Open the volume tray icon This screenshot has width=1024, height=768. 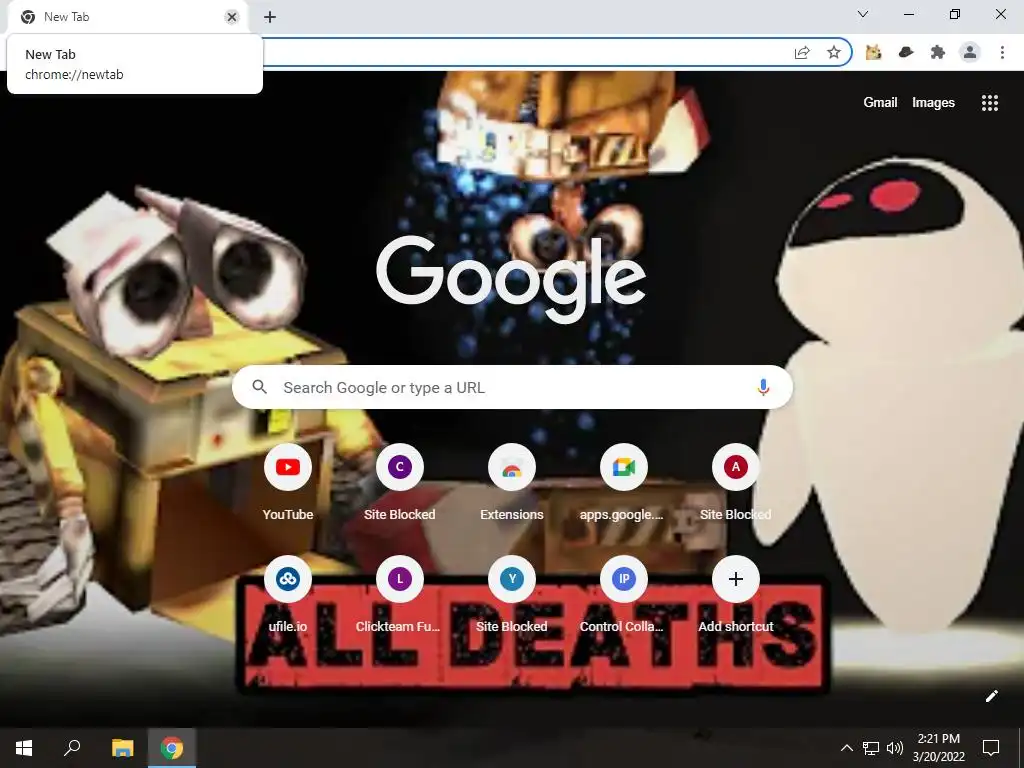(895, 748)
